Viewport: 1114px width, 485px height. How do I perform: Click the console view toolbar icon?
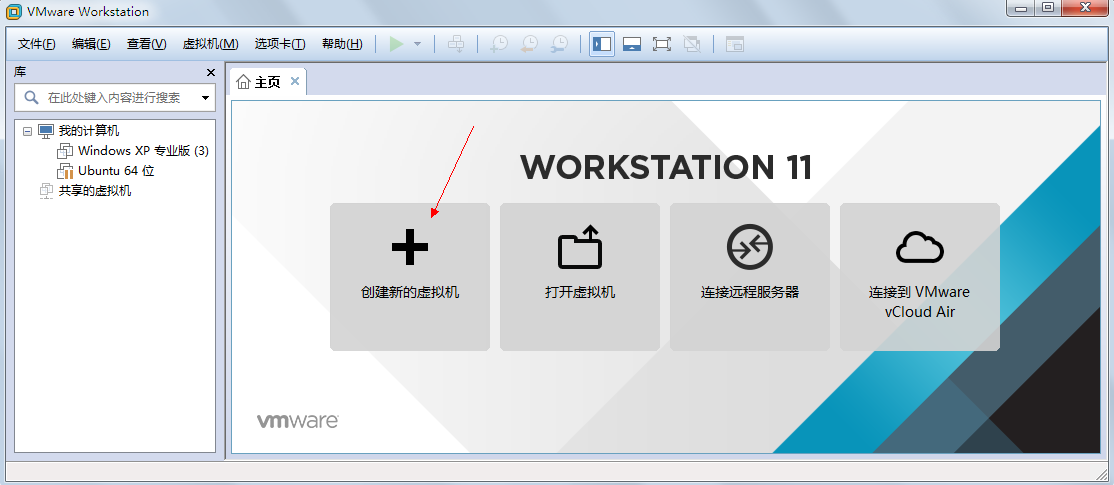[x=734, y=44]
